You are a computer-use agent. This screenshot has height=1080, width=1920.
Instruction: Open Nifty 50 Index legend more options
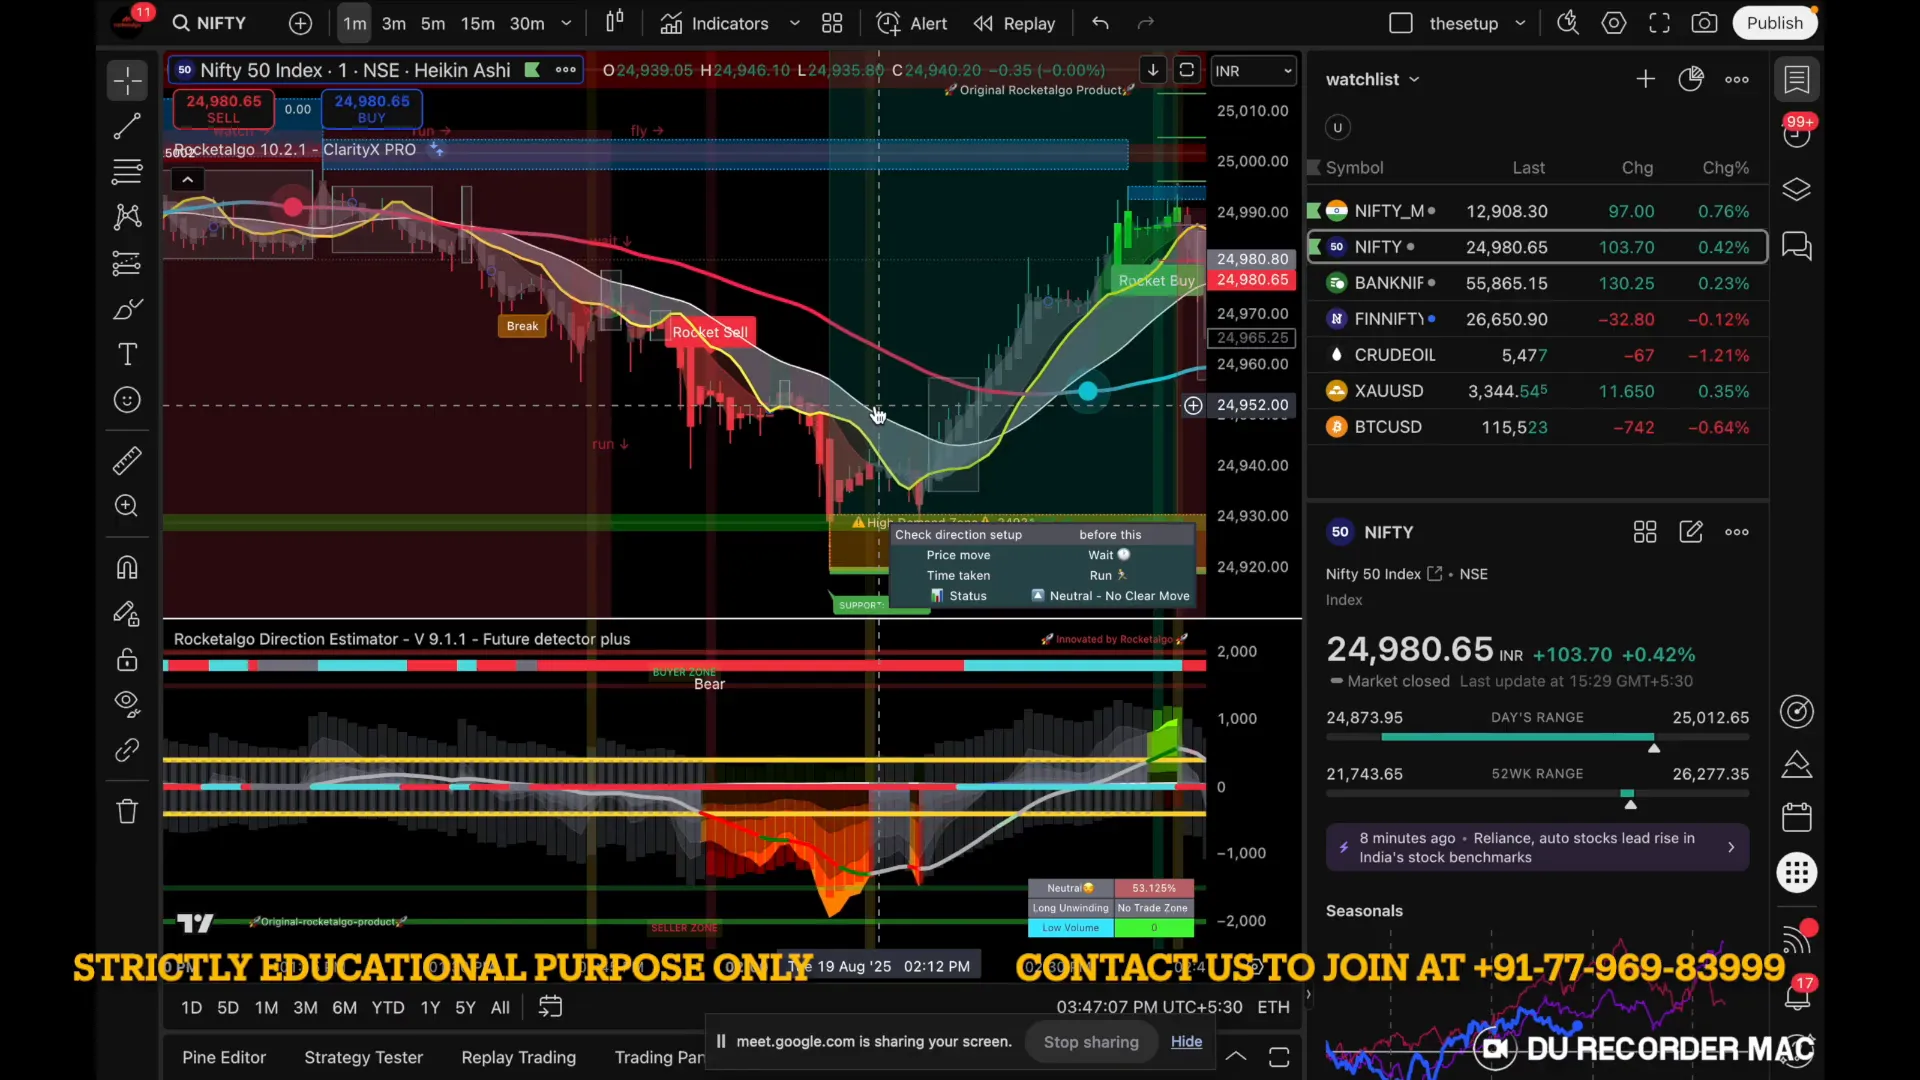tap(565, 70)
